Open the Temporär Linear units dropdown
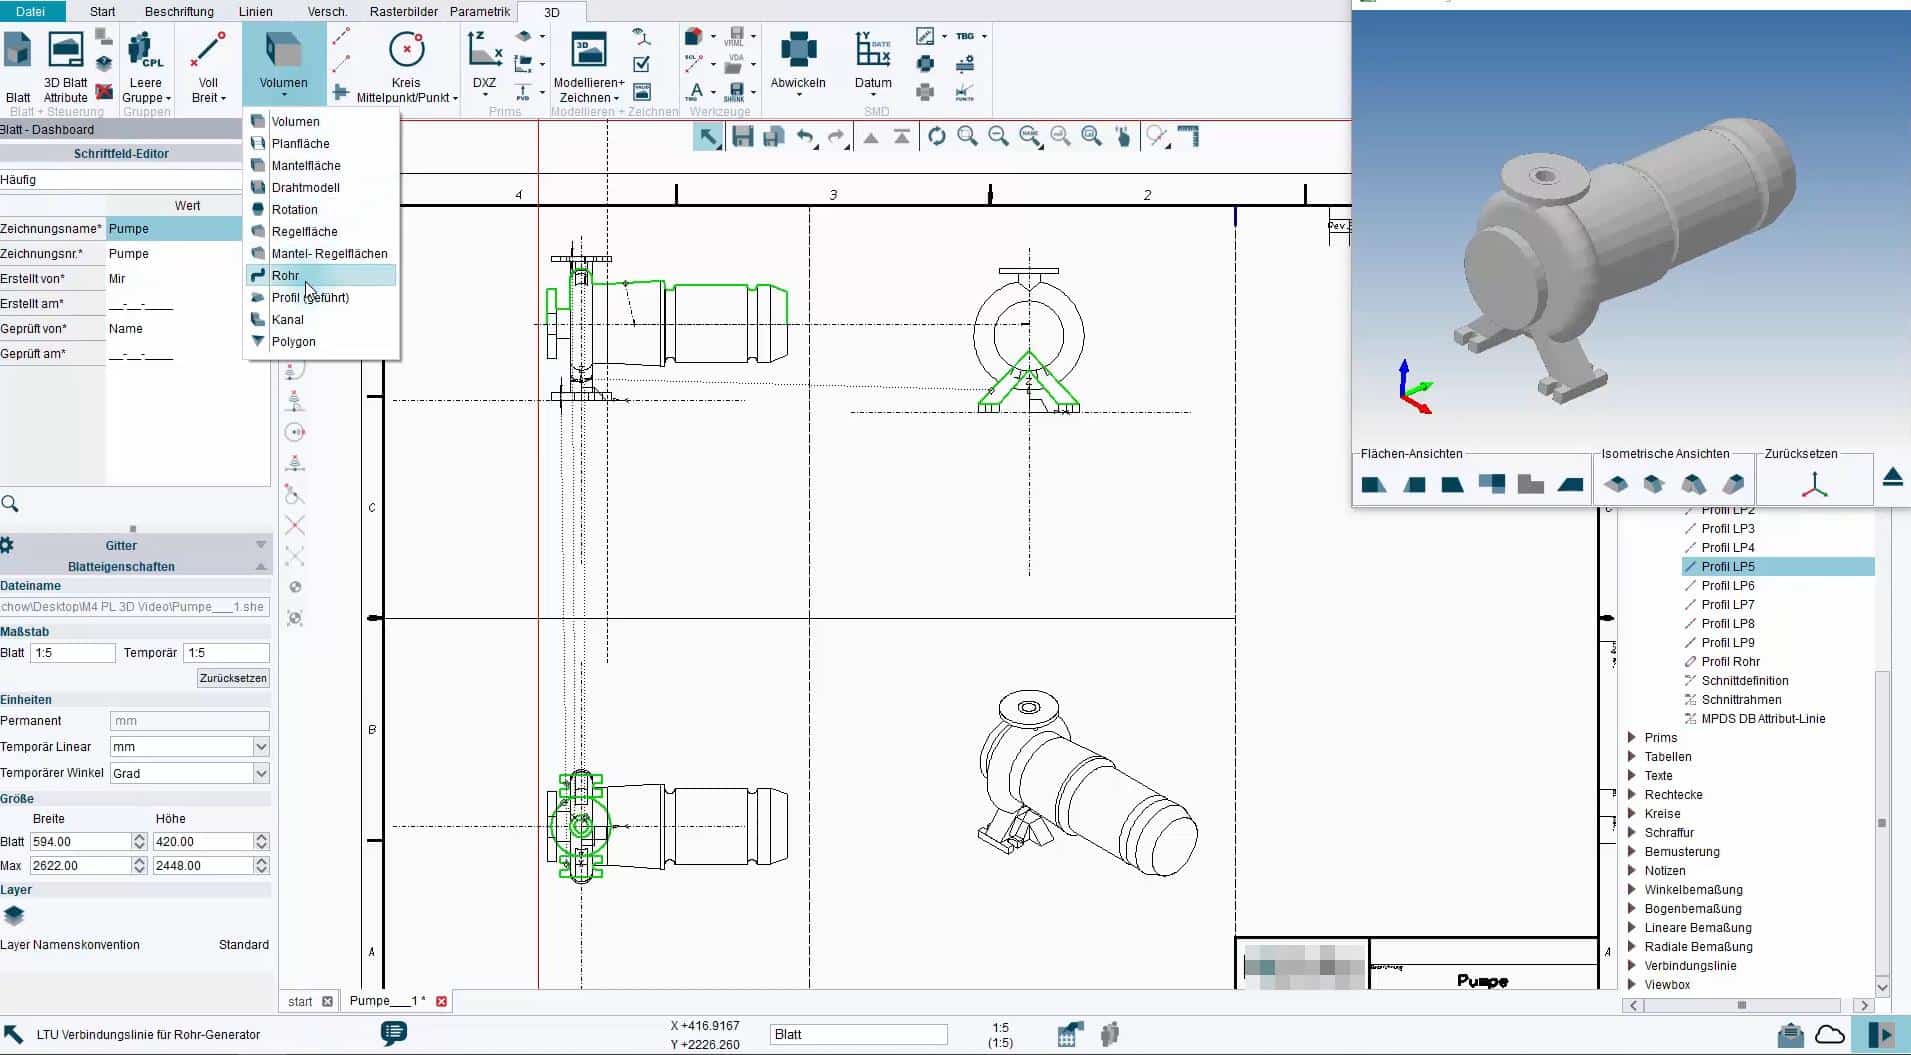This screenshot has height=1055, width=1911. [258, 746]
